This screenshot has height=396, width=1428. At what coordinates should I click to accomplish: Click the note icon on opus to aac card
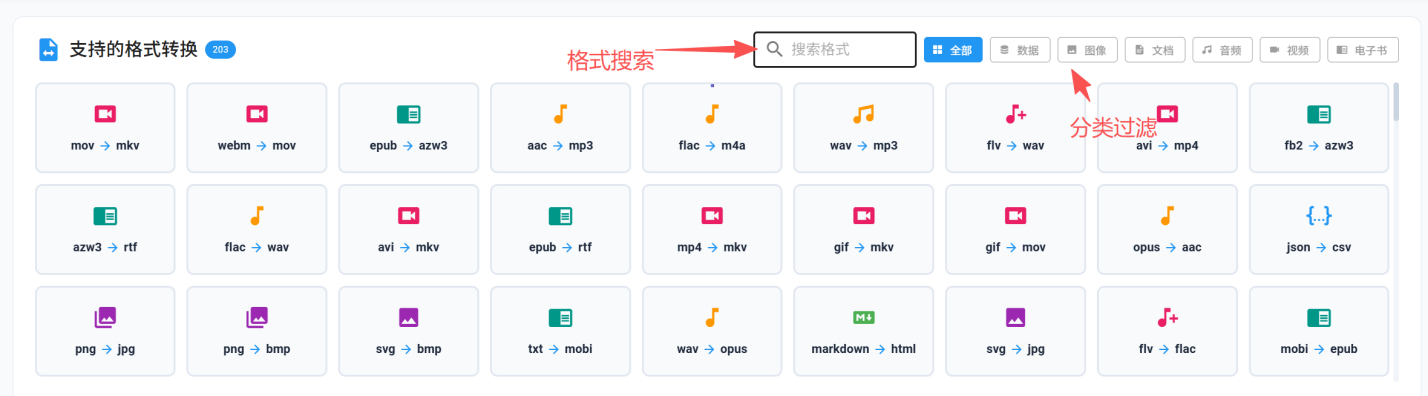point(1167,216)
